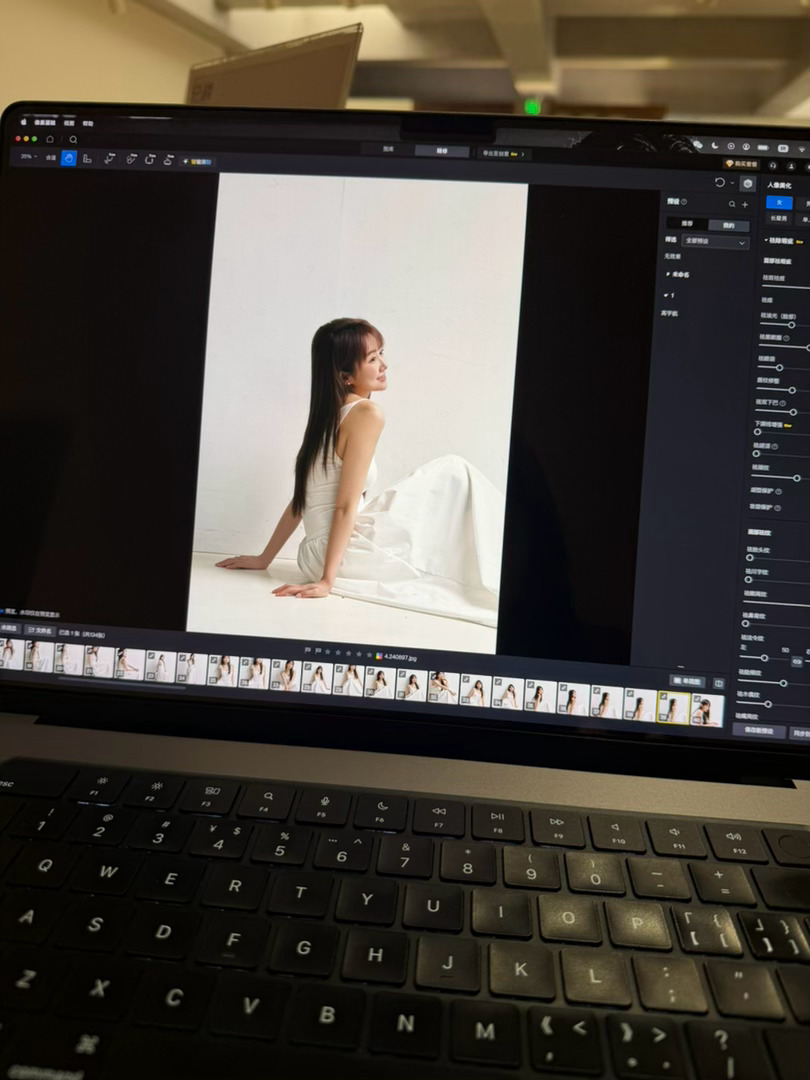Click the help icon next to 预设 title
810x1080 pixels.
pos(684,202)
